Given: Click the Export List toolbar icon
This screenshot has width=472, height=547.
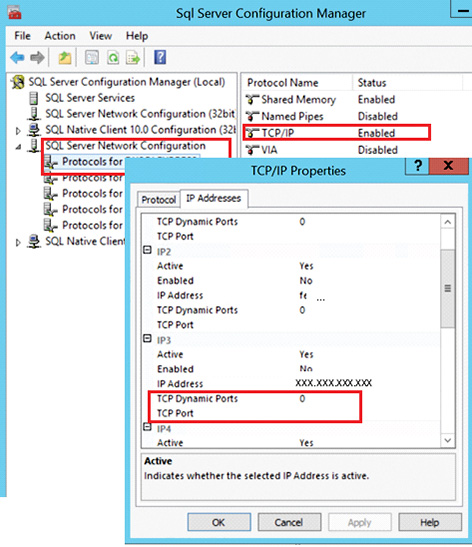Looking at the screenshot, I should pyautogui.click(x=133, y=58).
